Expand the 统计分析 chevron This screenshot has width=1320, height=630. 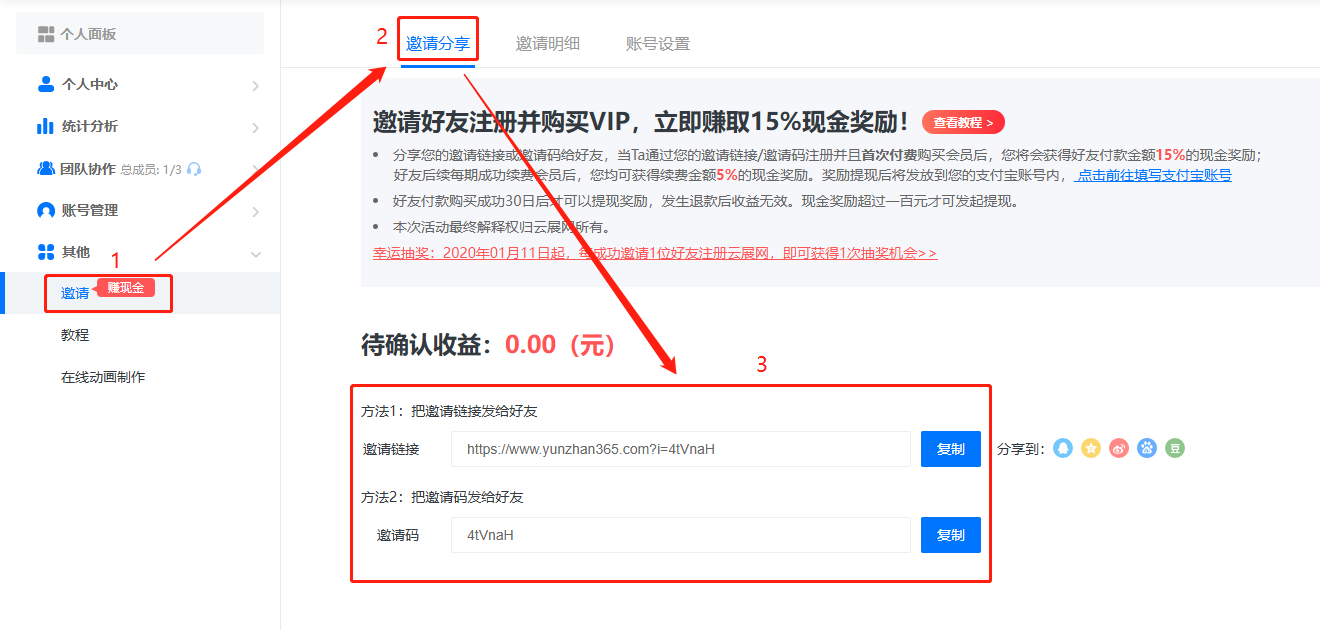pos(255,128)
